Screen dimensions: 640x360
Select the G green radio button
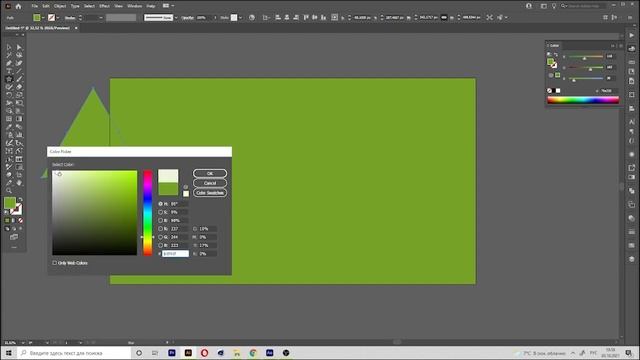[160, 237]
